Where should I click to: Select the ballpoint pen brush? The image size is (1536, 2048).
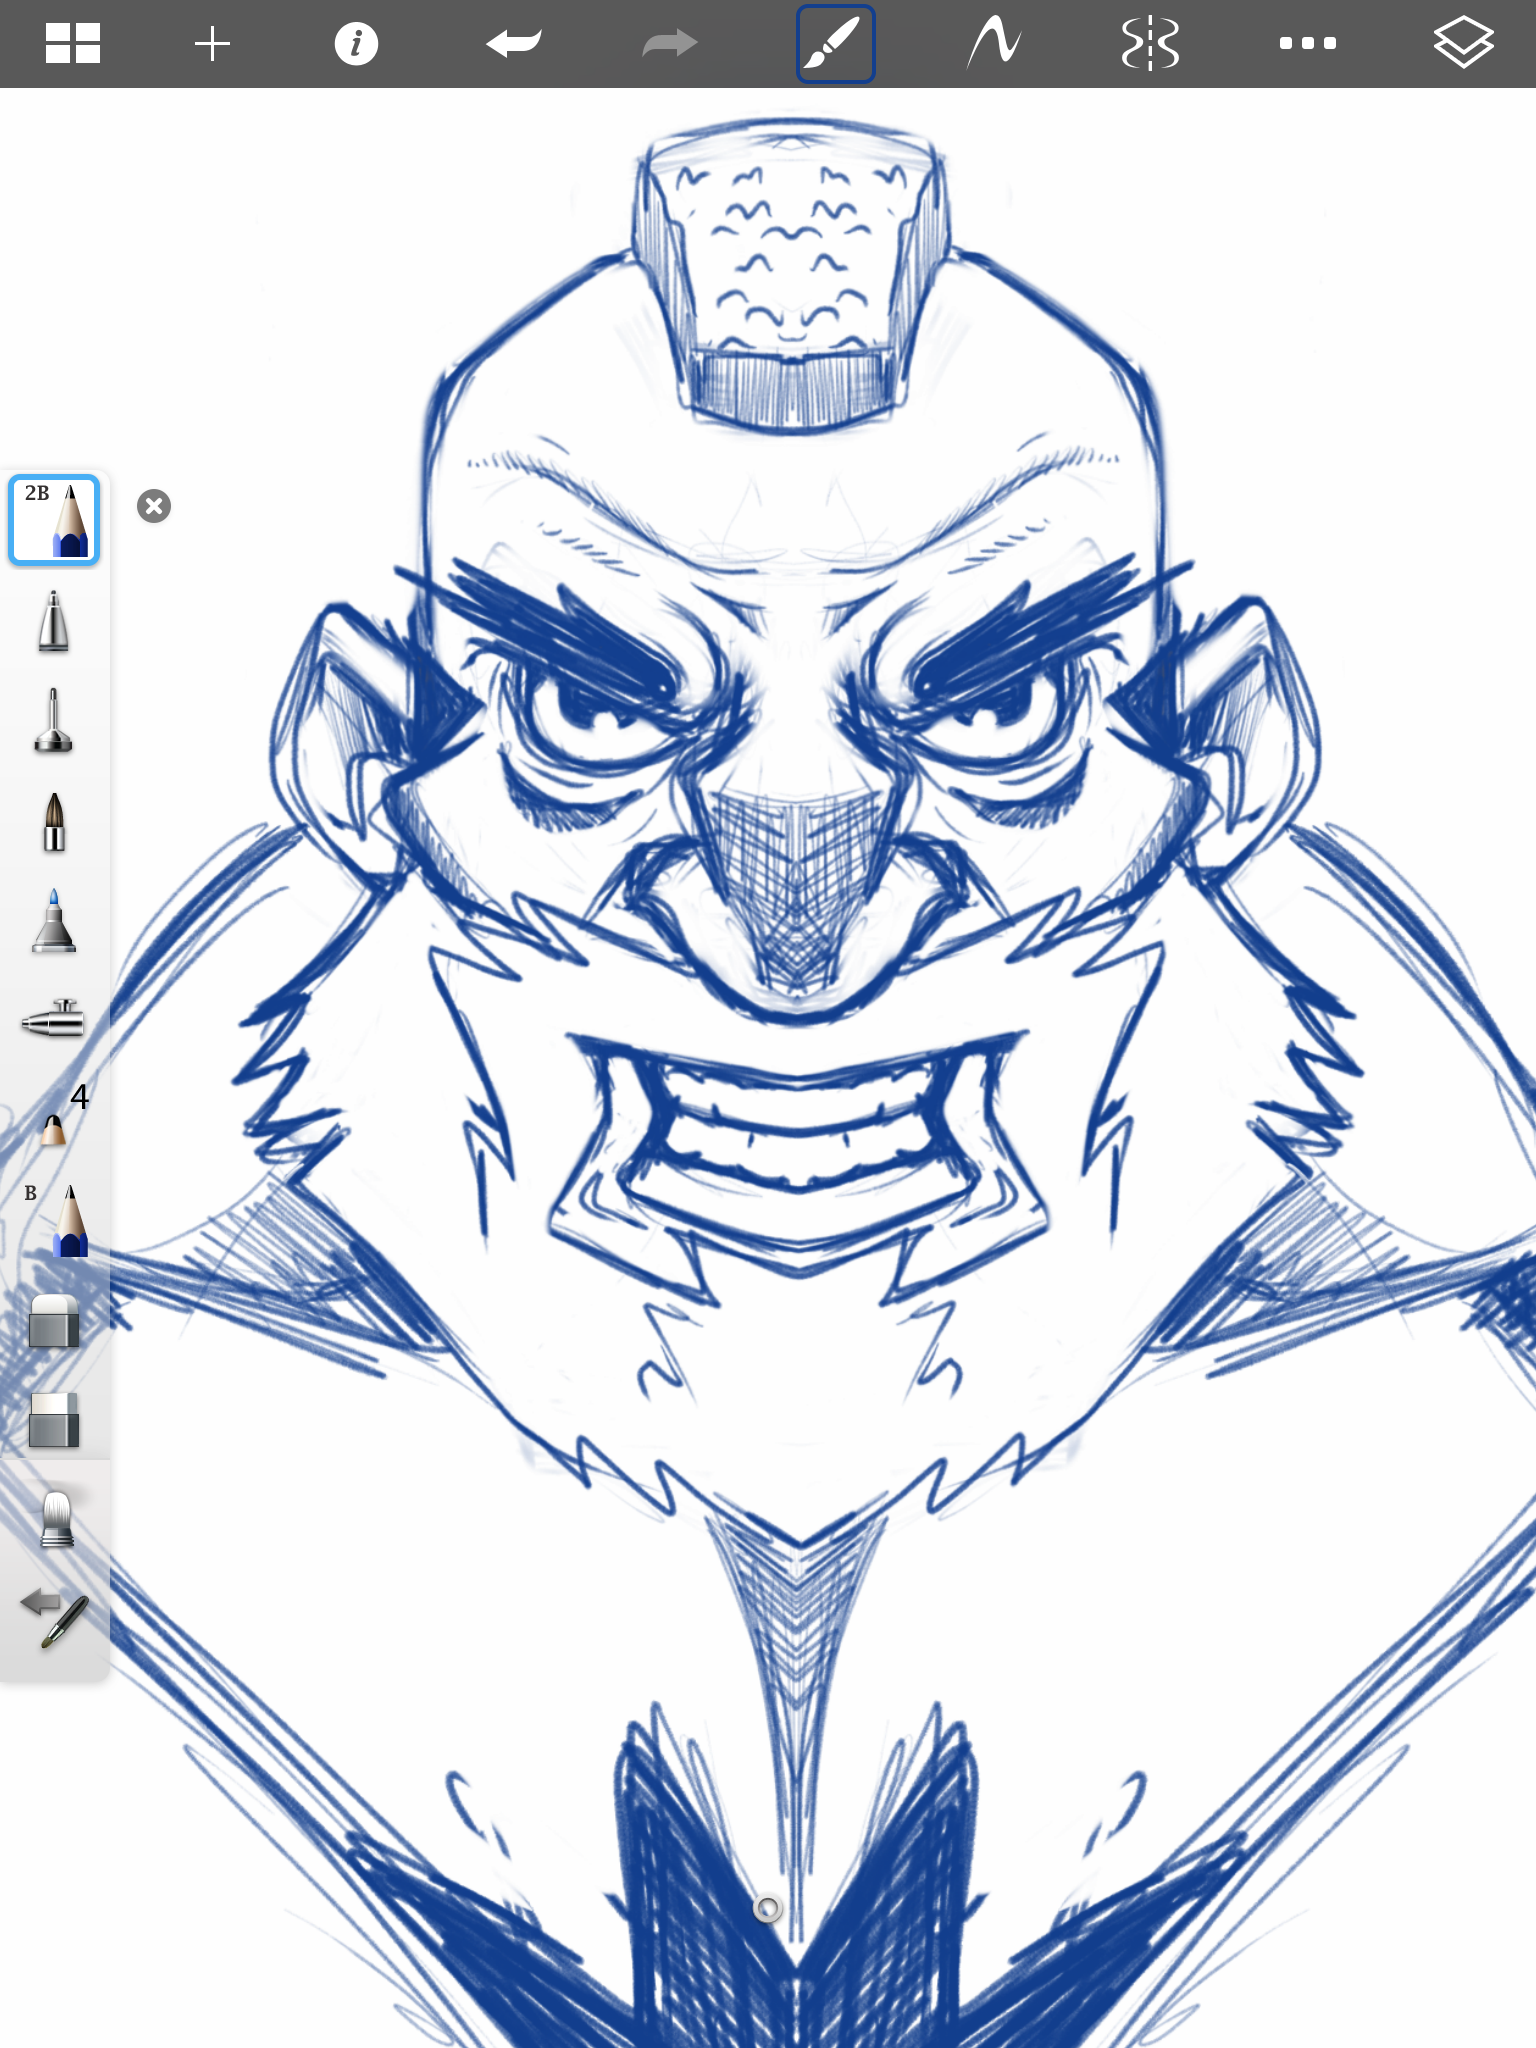(x=53, y=621)
